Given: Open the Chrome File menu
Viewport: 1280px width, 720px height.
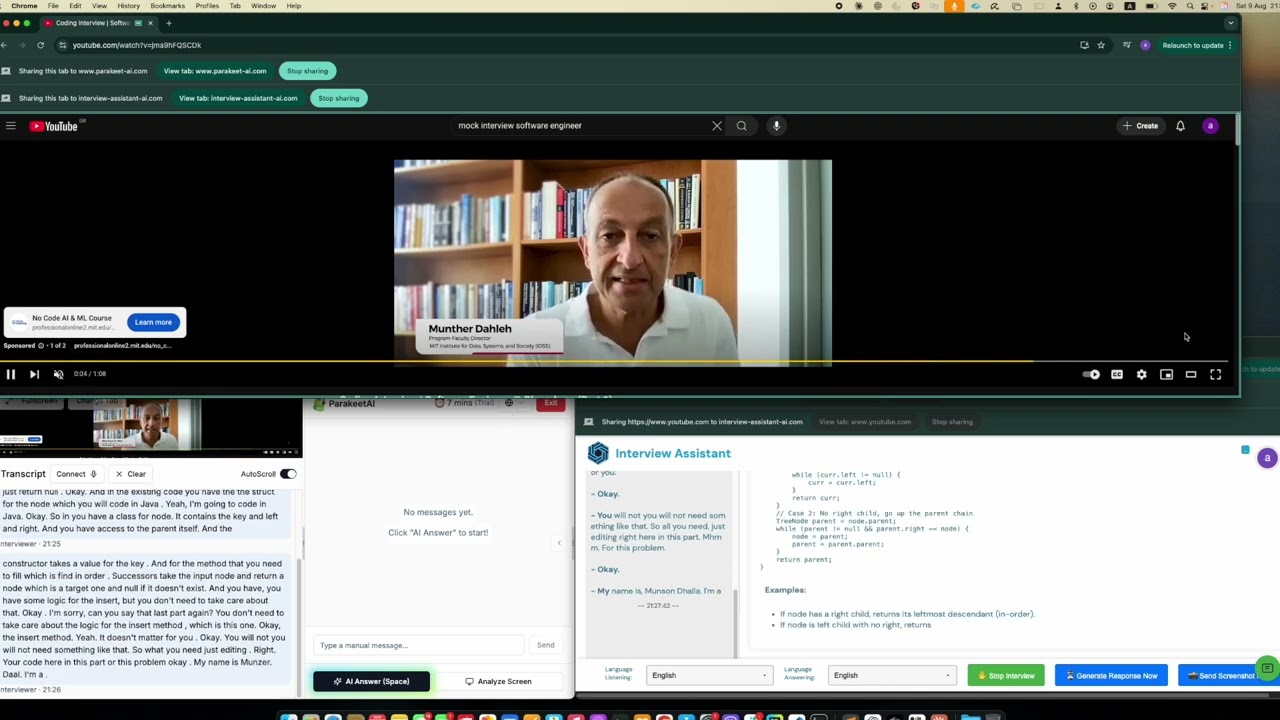Looking at the screenshot, I should [53, 6].
